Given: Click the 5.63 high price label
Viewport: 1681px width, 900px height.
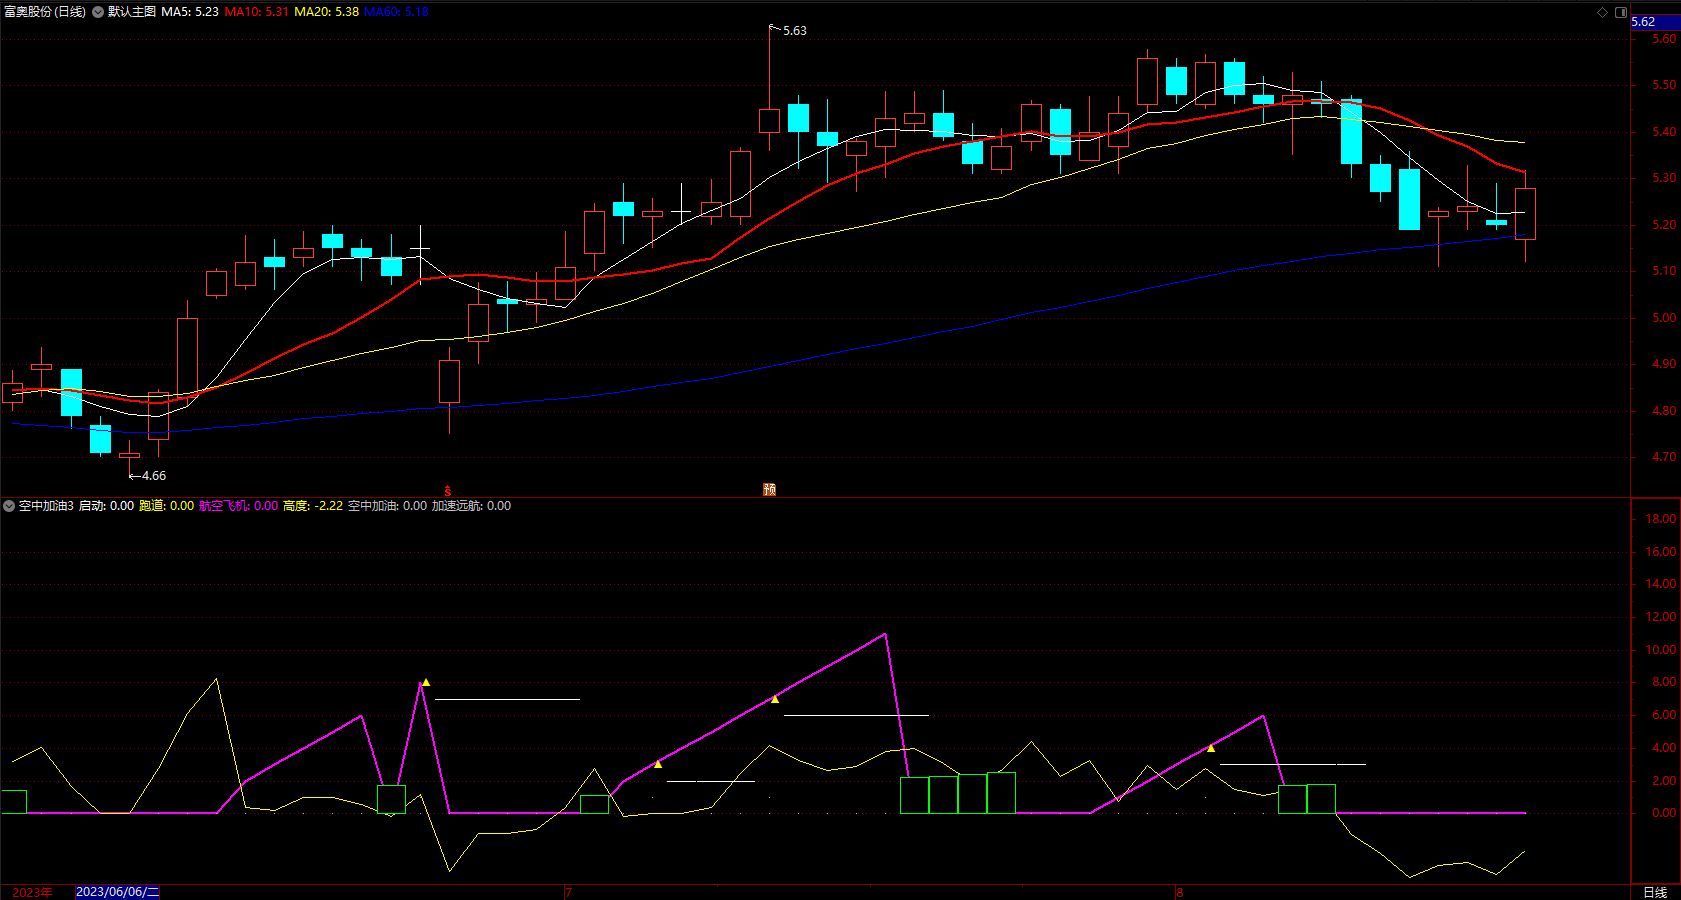Looking at the screenshot, I should pyautogui.click(x=795, y=31).
